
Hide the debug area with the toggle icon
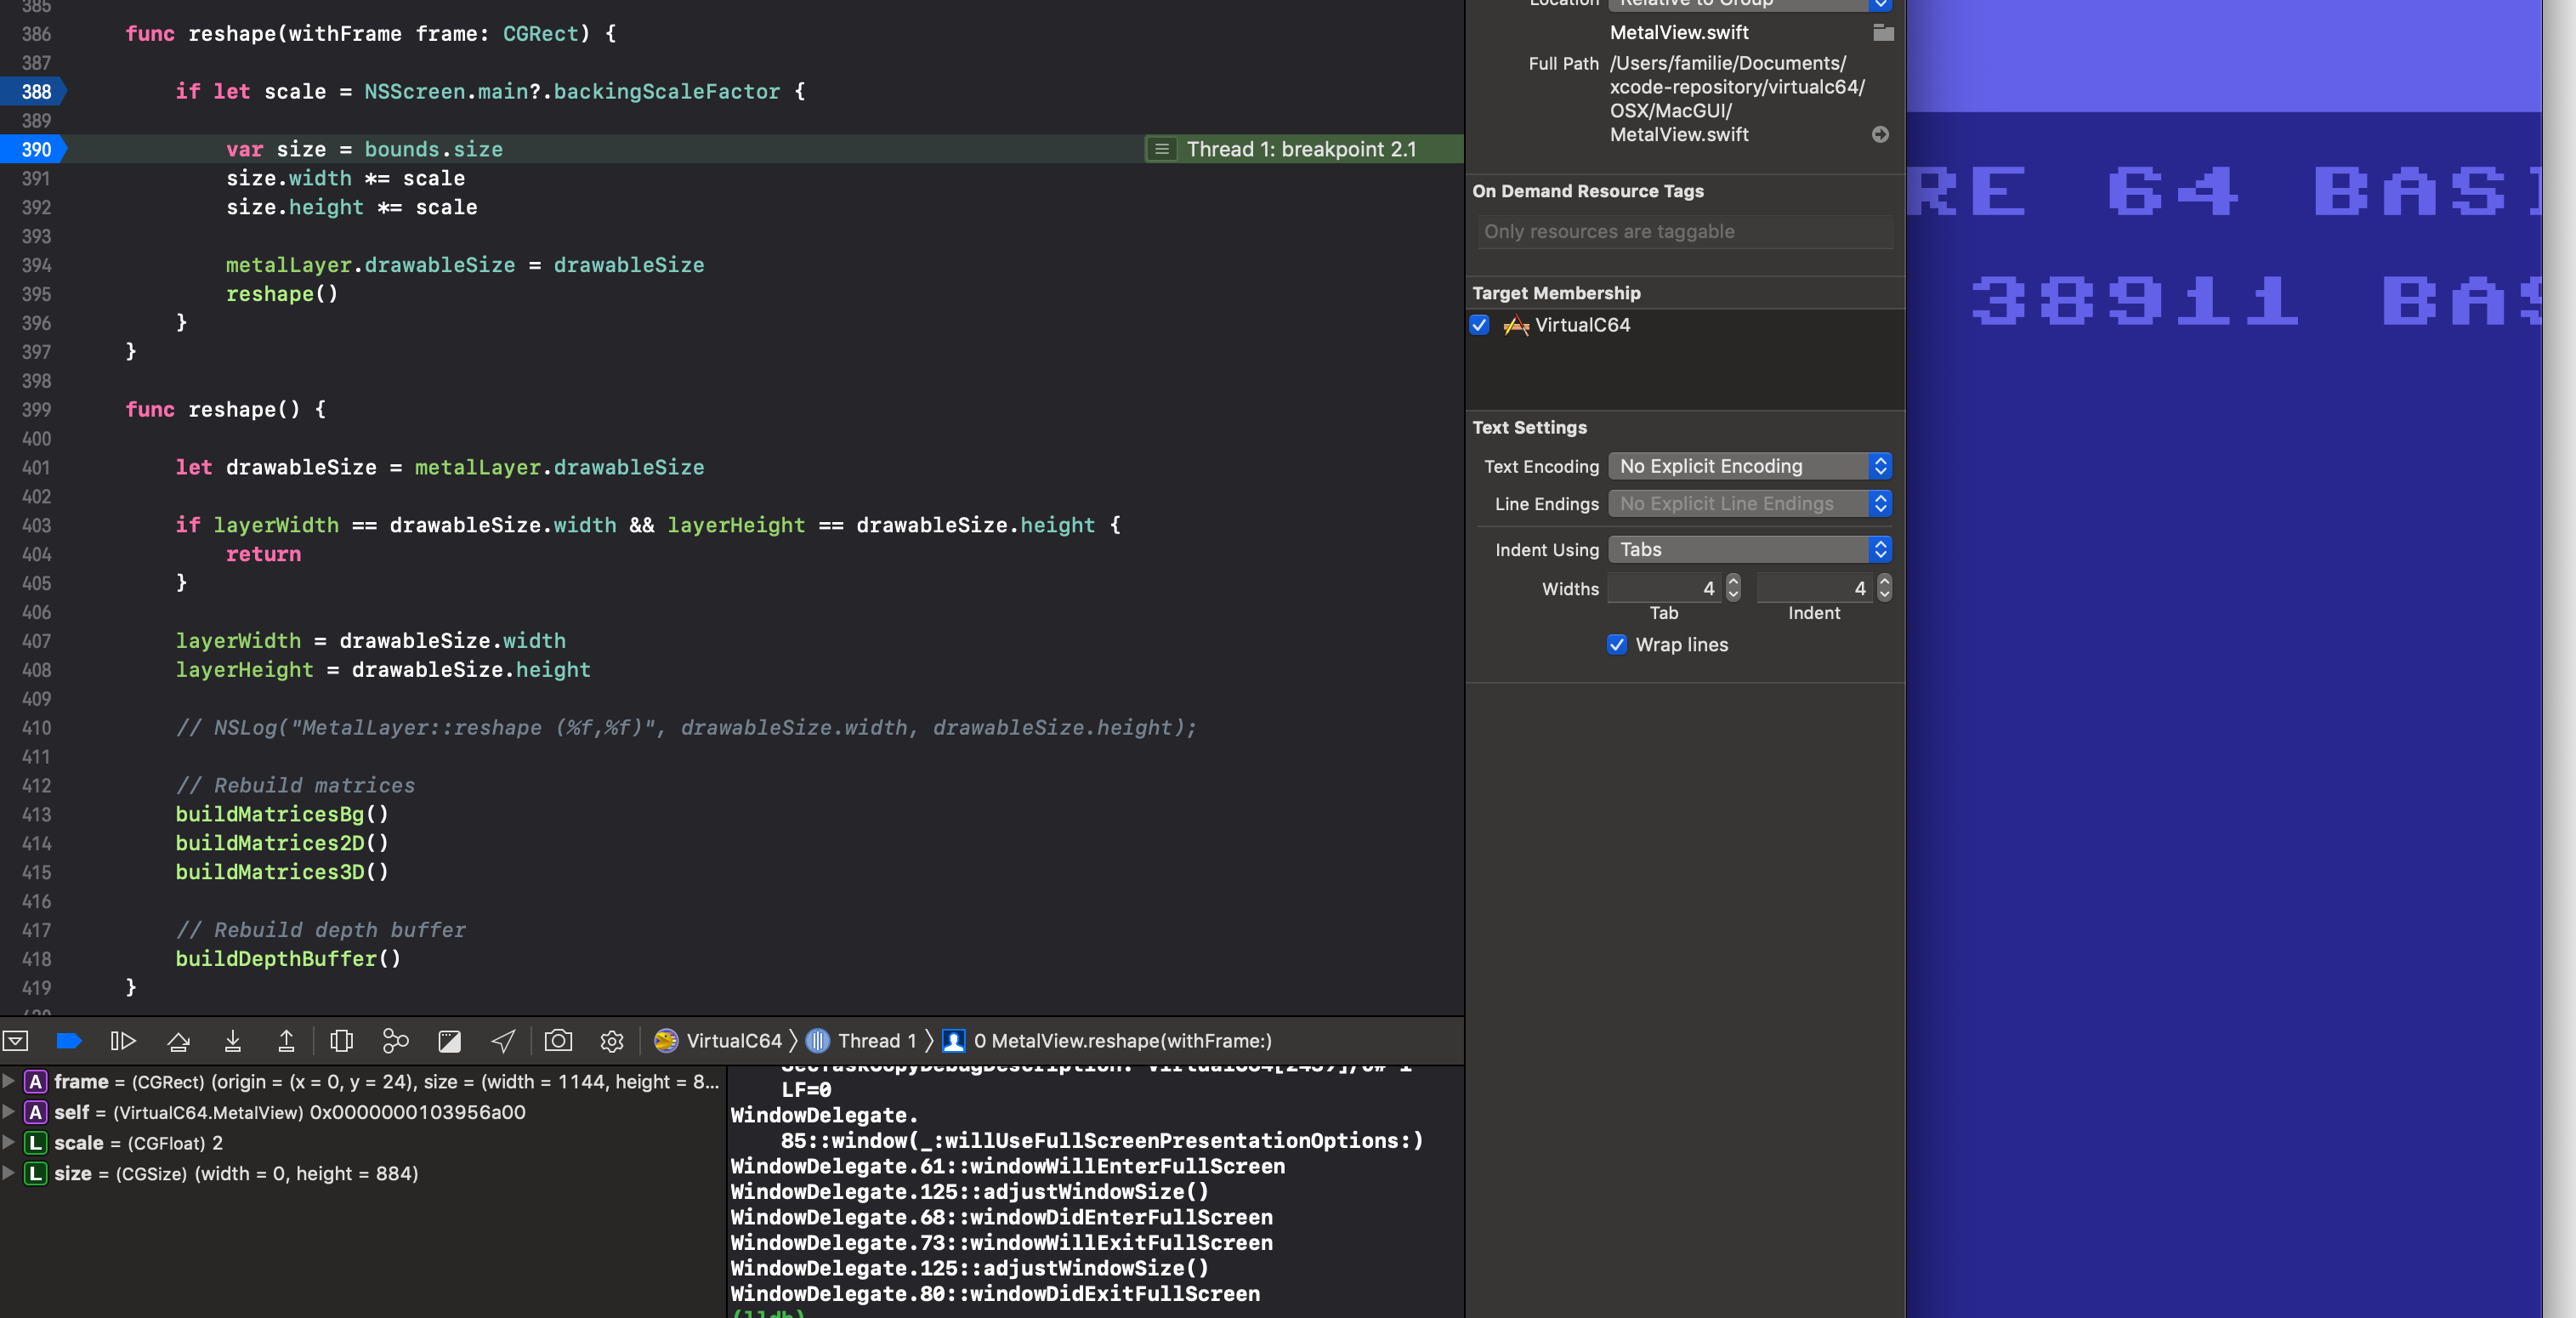click(15, 1041)
